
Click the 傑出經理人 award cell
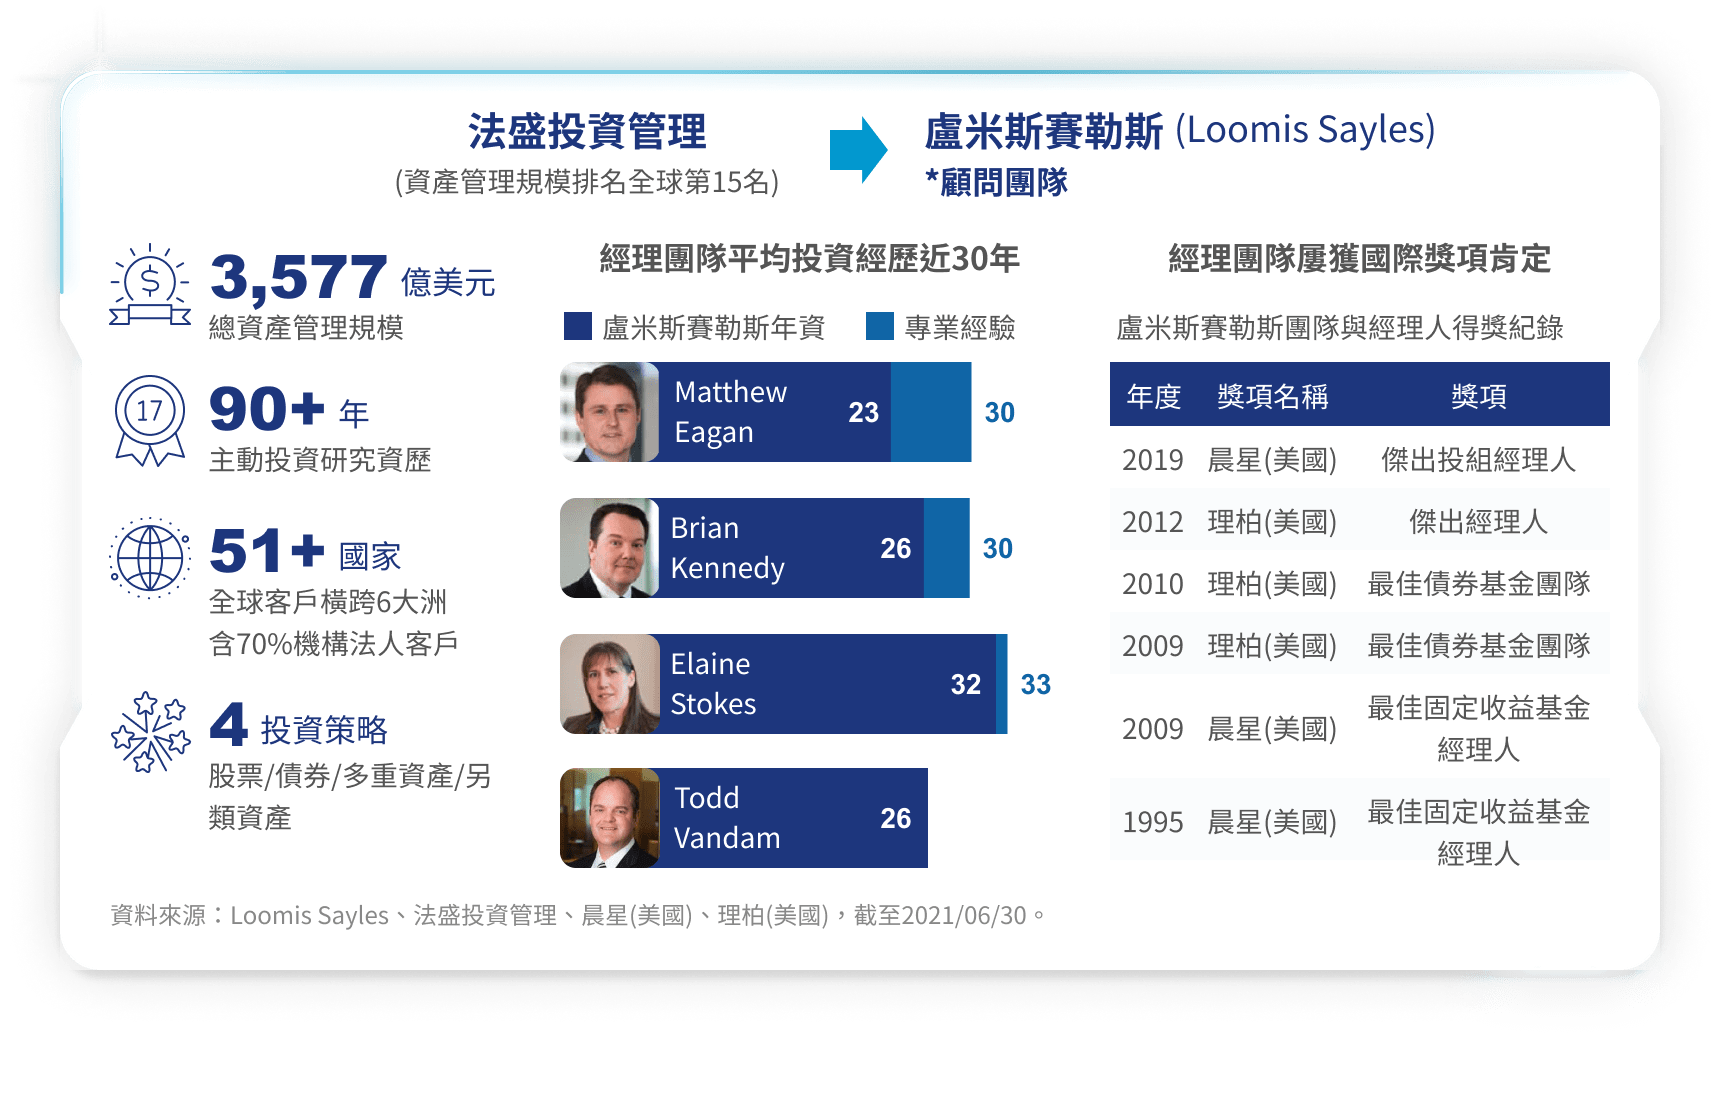tap(1479, 522)
